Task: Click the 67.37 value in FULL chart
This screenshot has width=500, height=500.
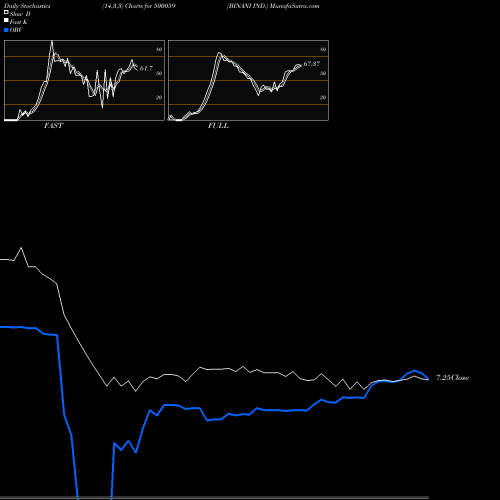Action: pyautogui.click(x=312, y=64)
